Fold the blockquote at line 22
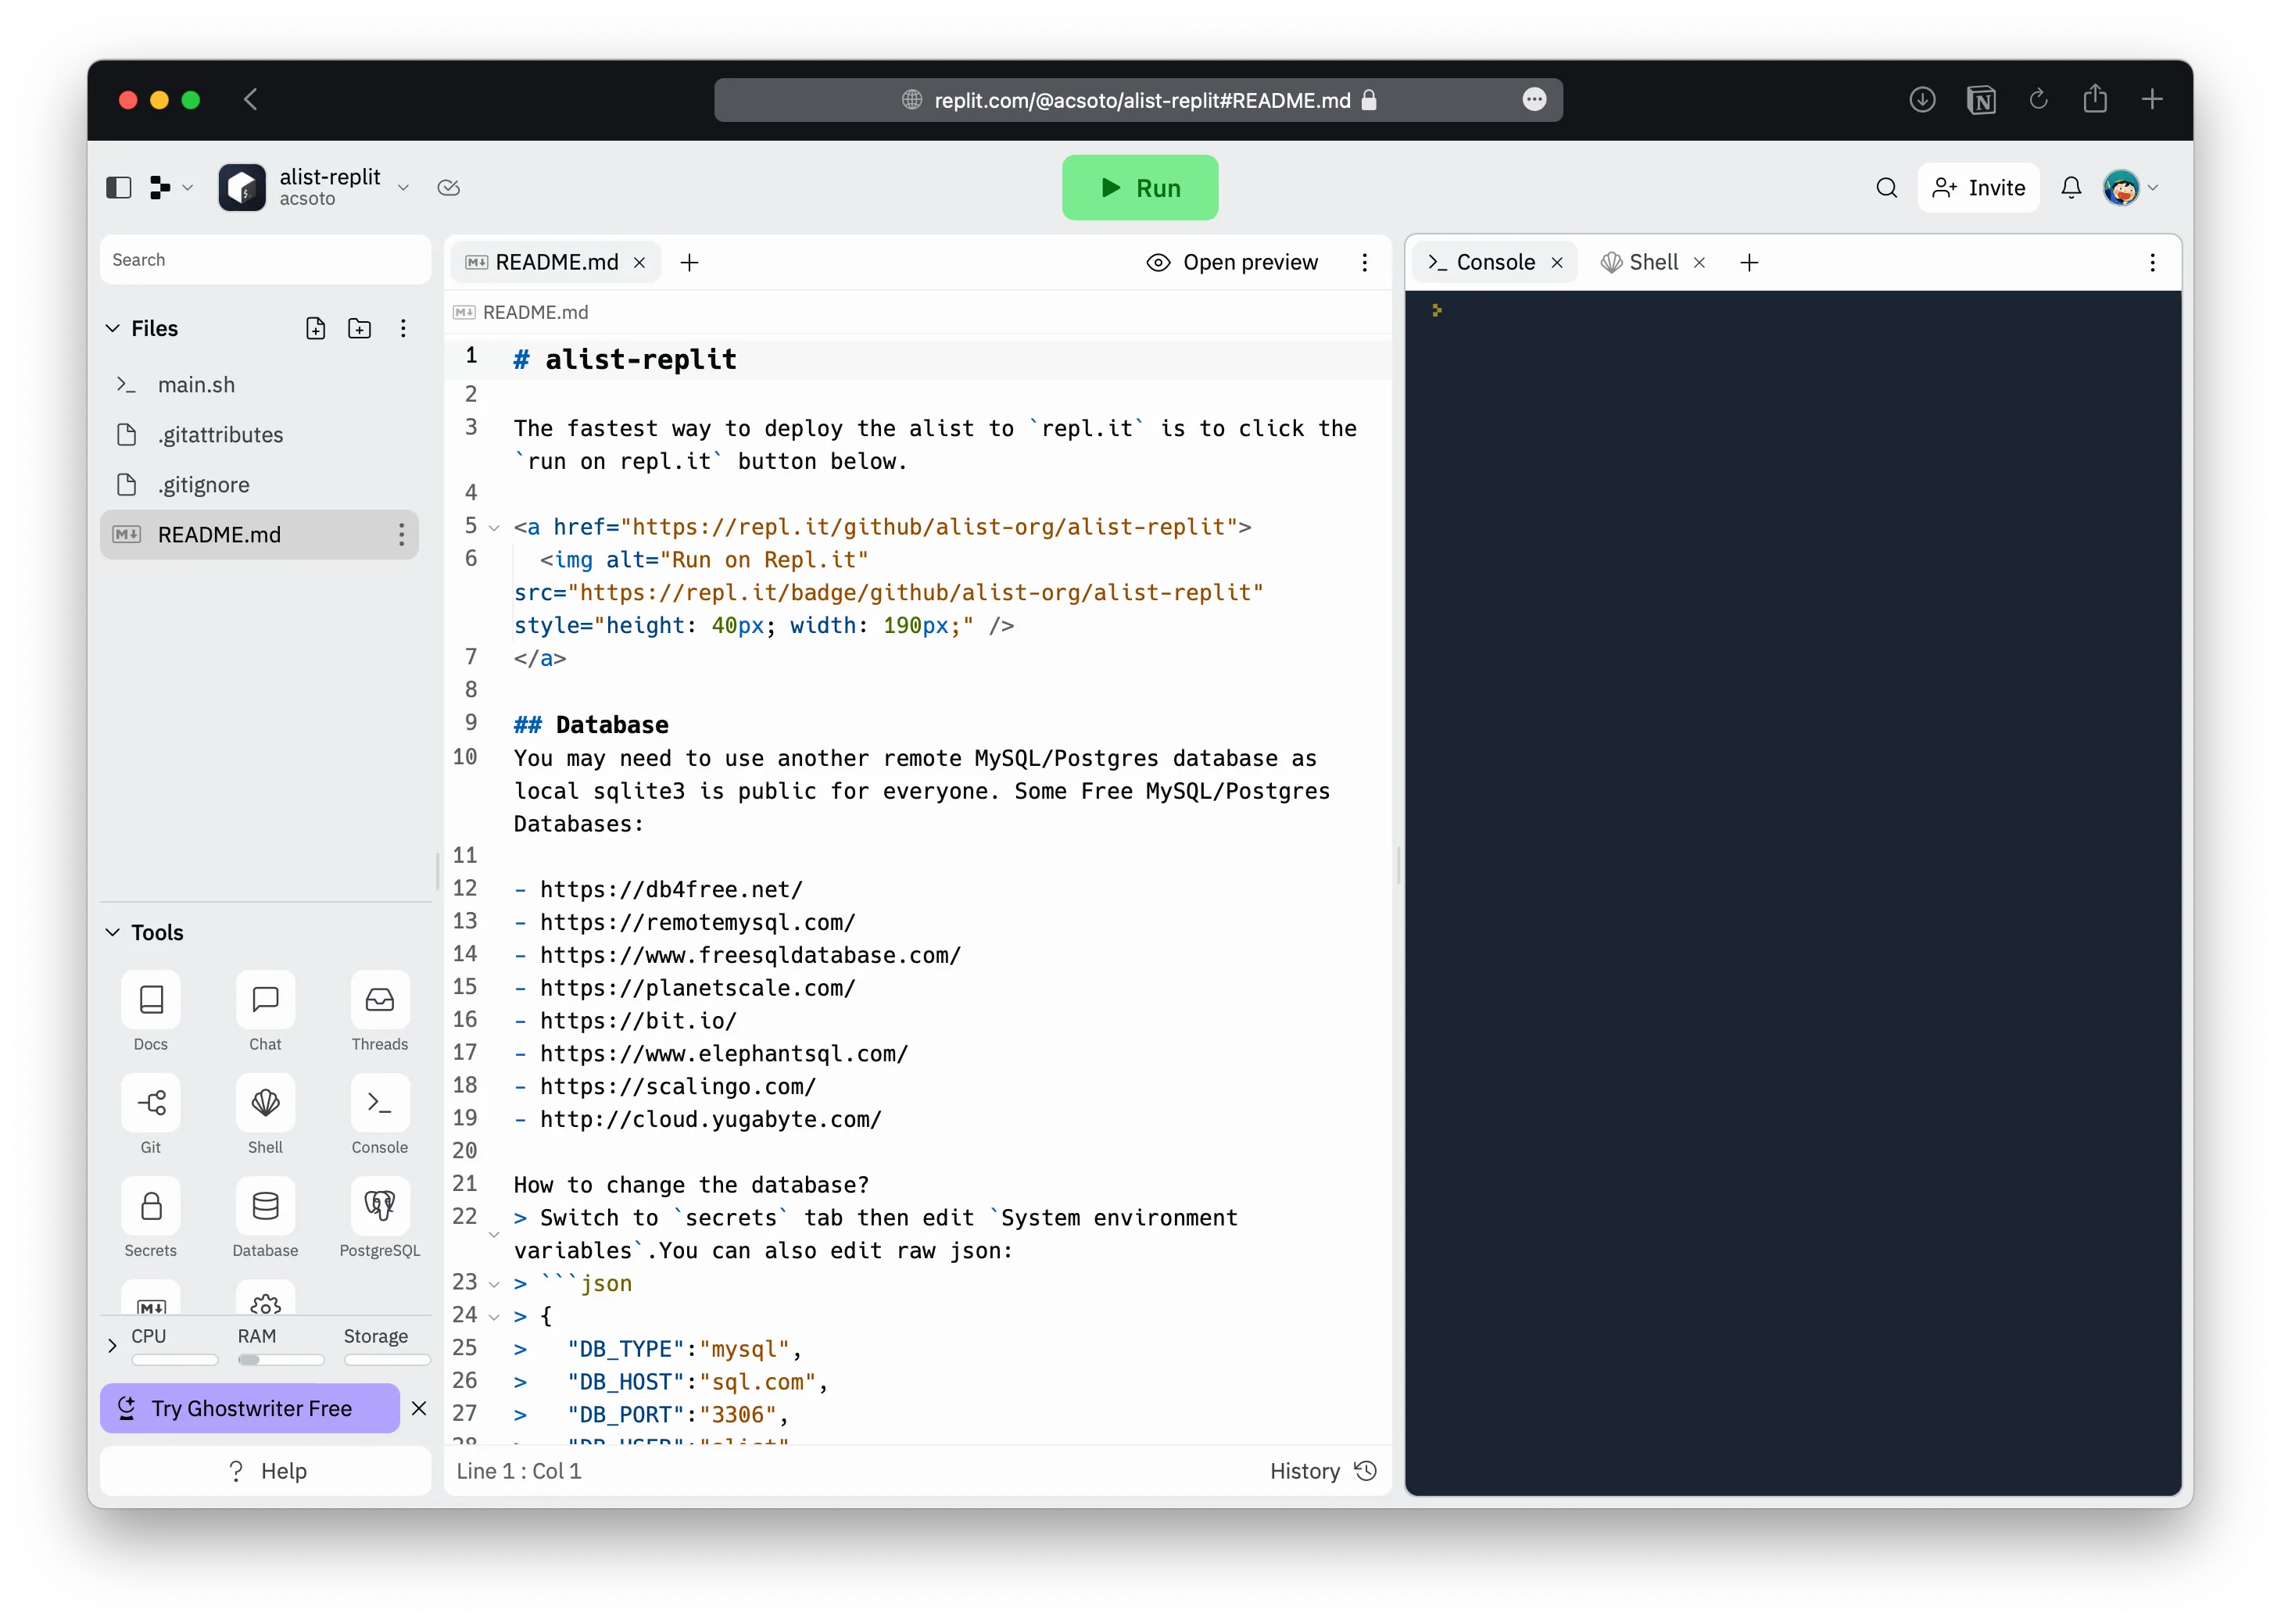The height and width of the screenshot is (1624, 2281). coord(494,1235)
